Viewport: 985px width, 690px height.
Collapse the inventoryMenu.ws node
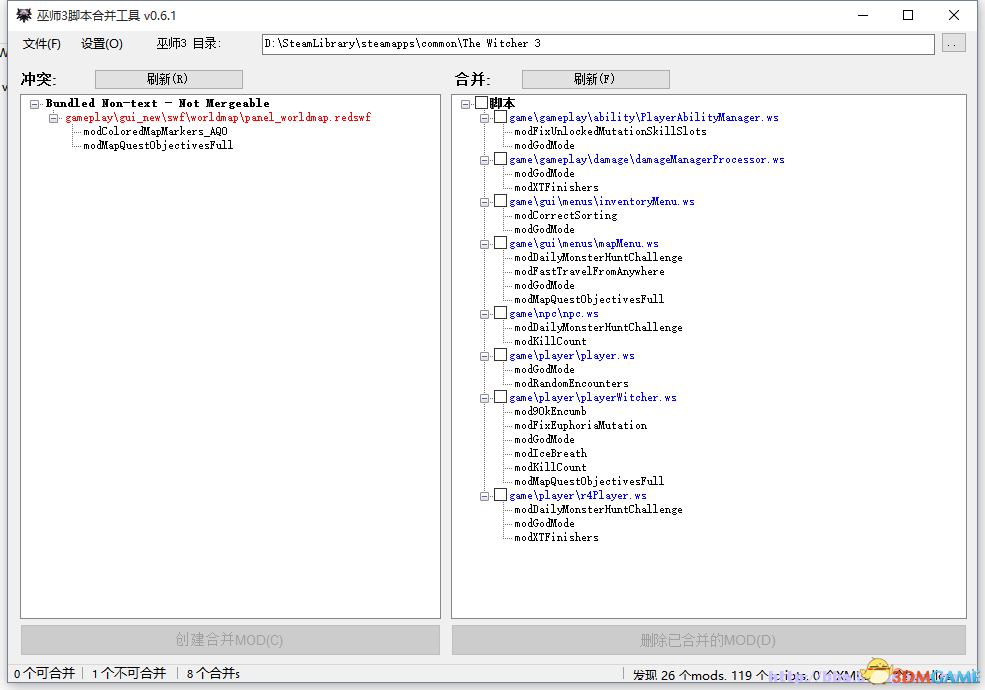(484, 202)
